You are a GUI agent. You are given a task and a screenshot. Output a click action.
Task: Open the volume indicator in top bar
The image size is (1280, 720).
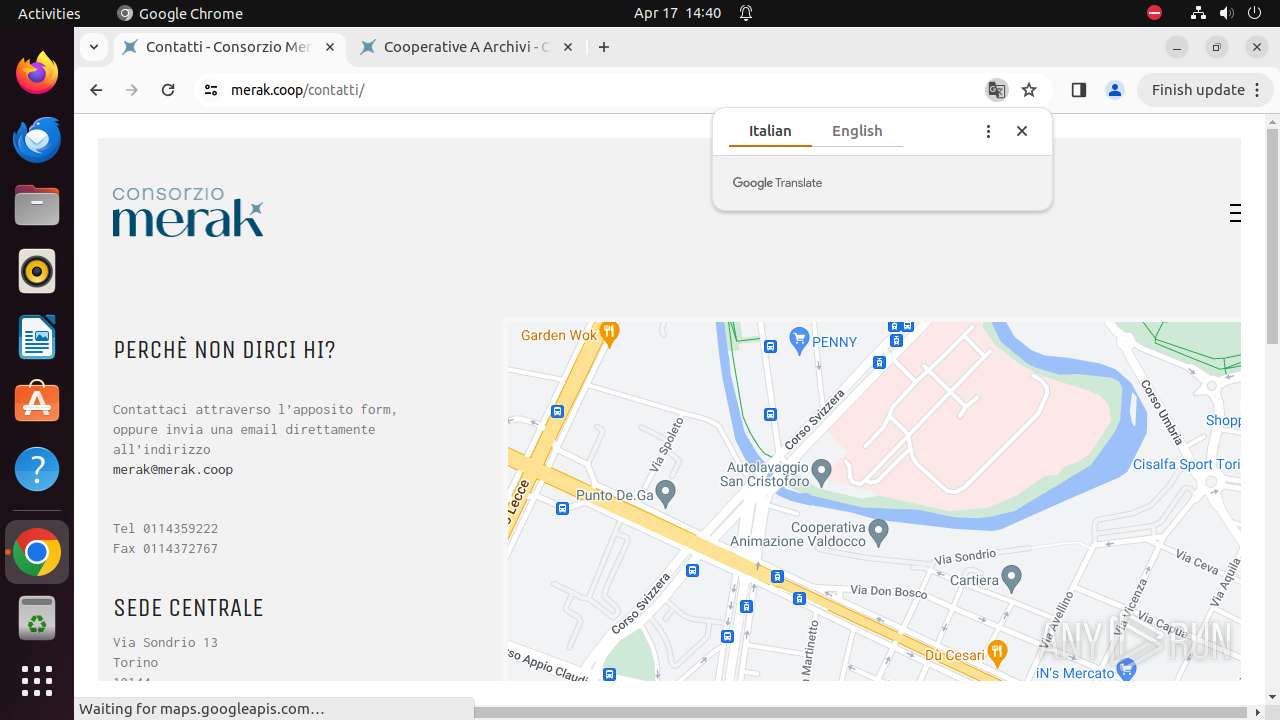click(x=1226, y=13)
